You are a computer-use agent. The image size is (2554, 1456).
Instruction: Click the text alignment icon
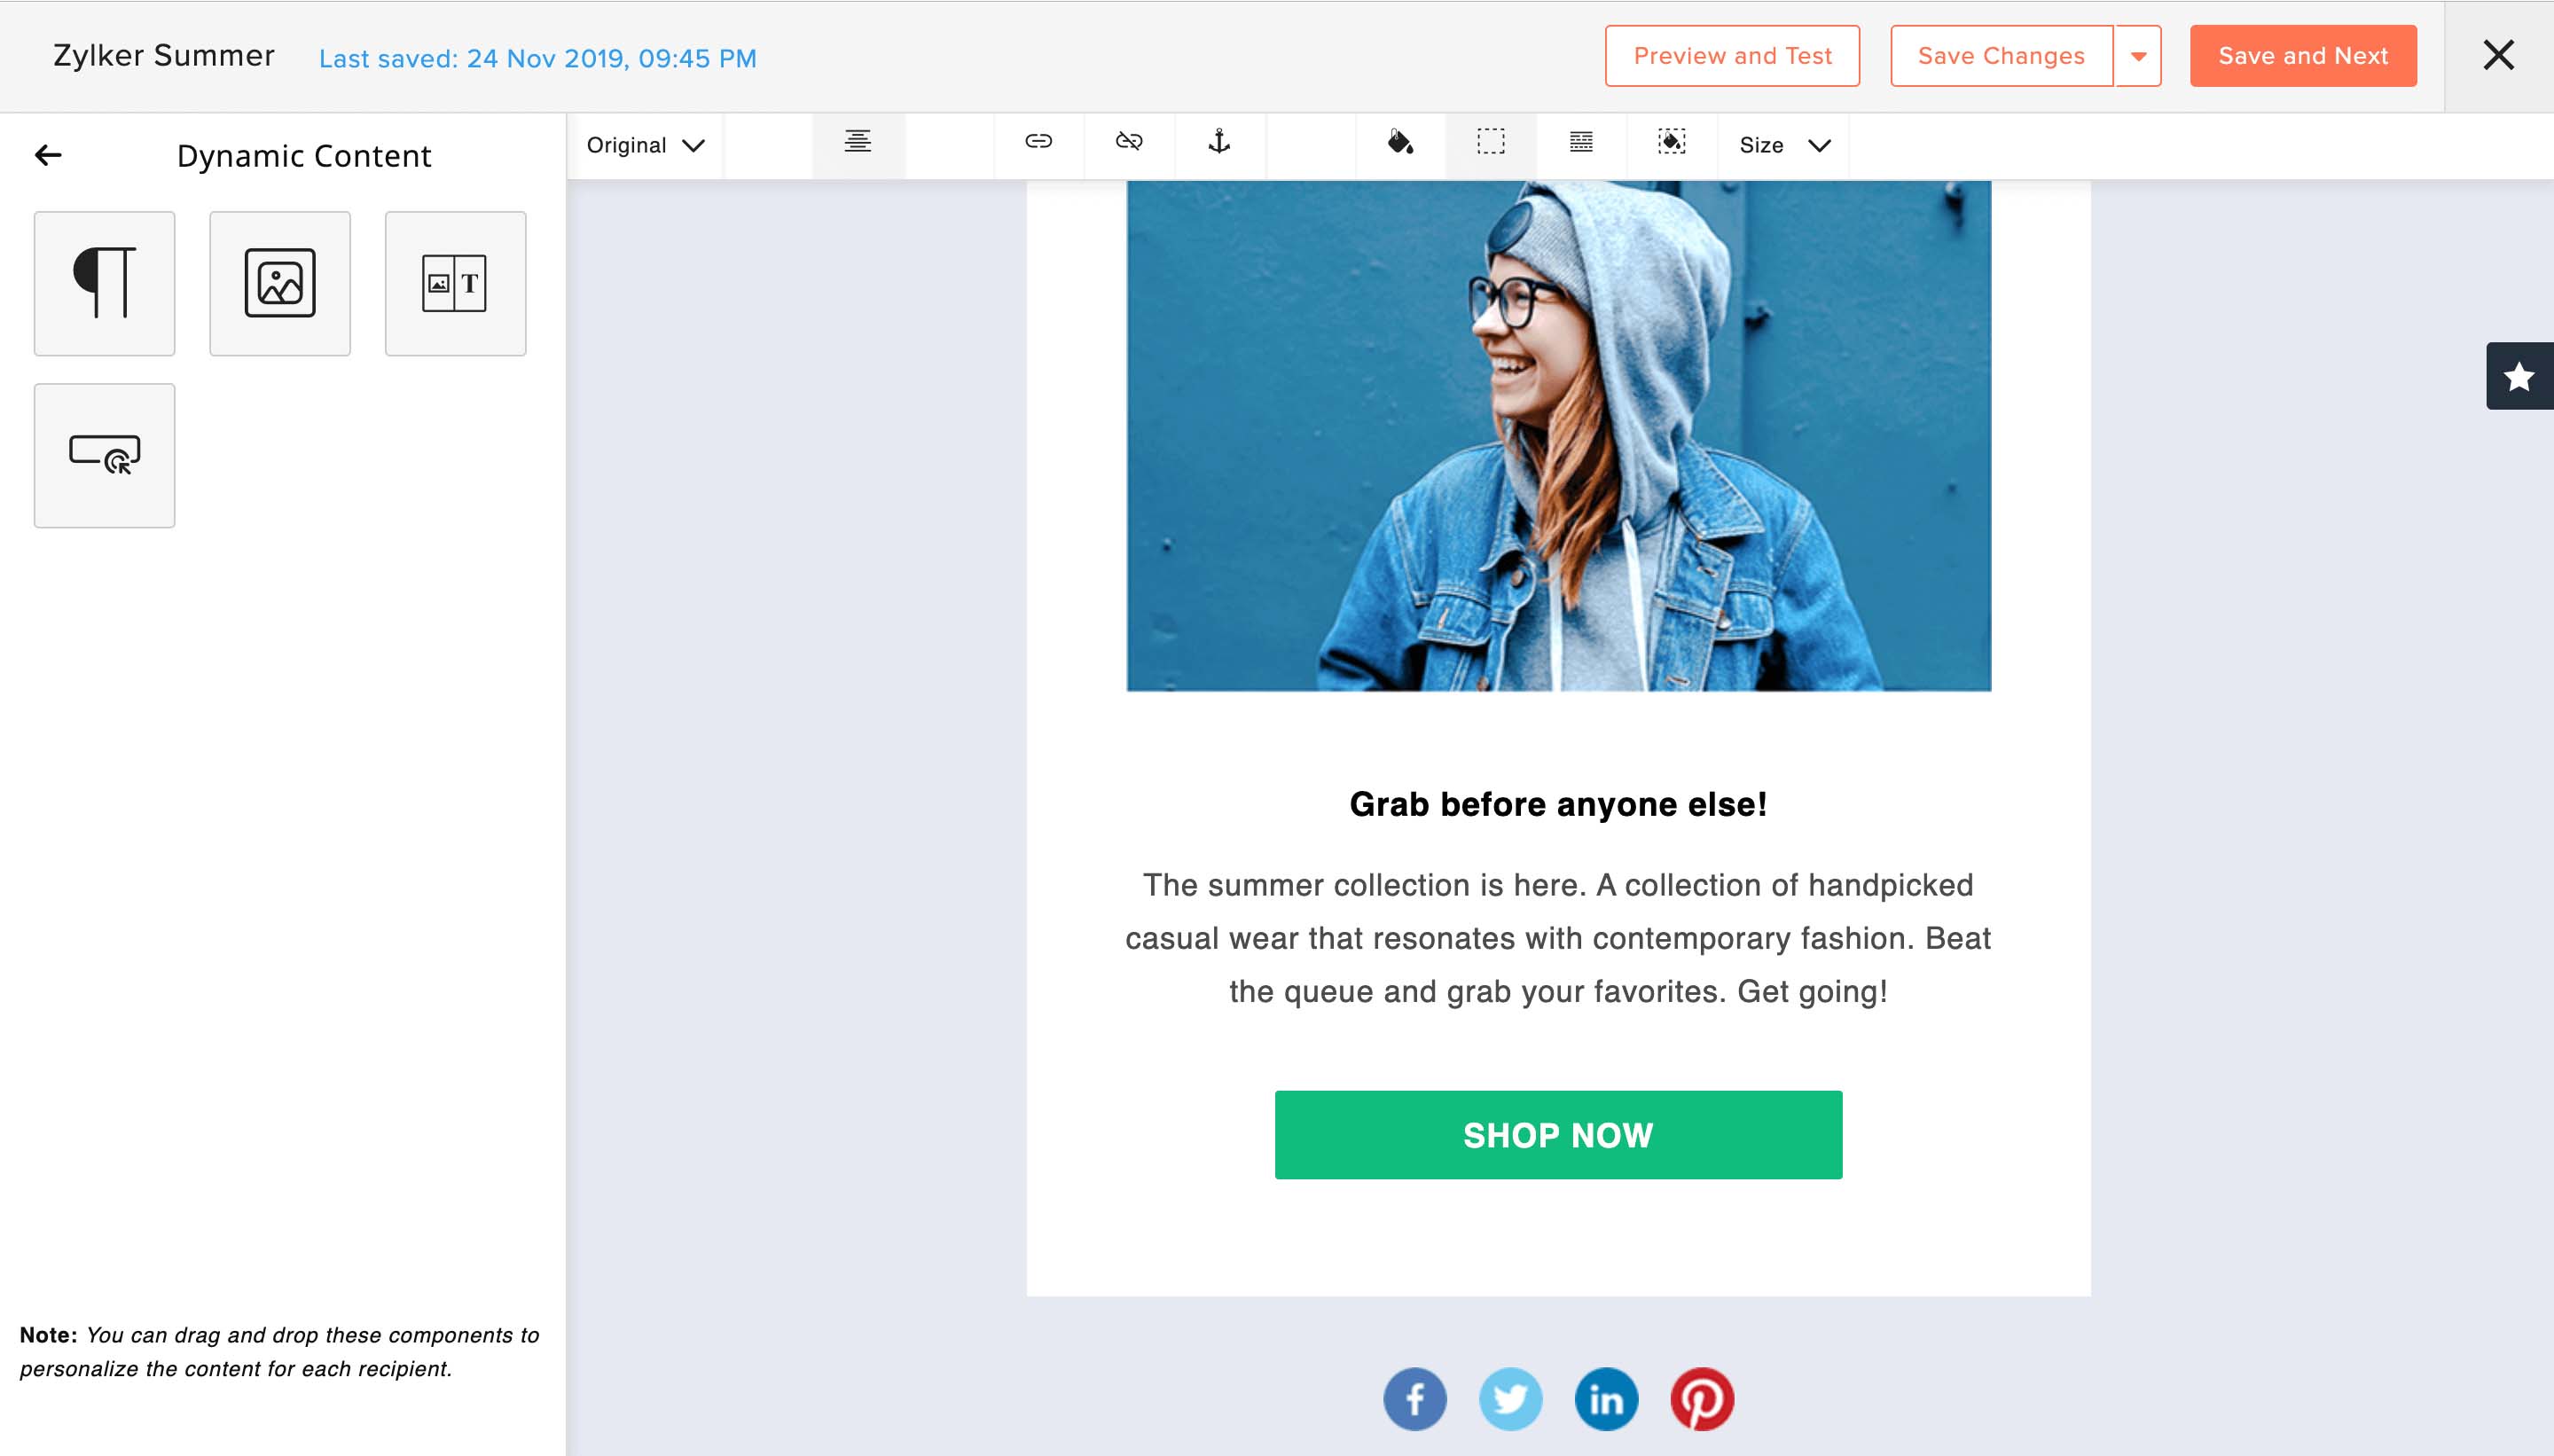click(858, 144)
